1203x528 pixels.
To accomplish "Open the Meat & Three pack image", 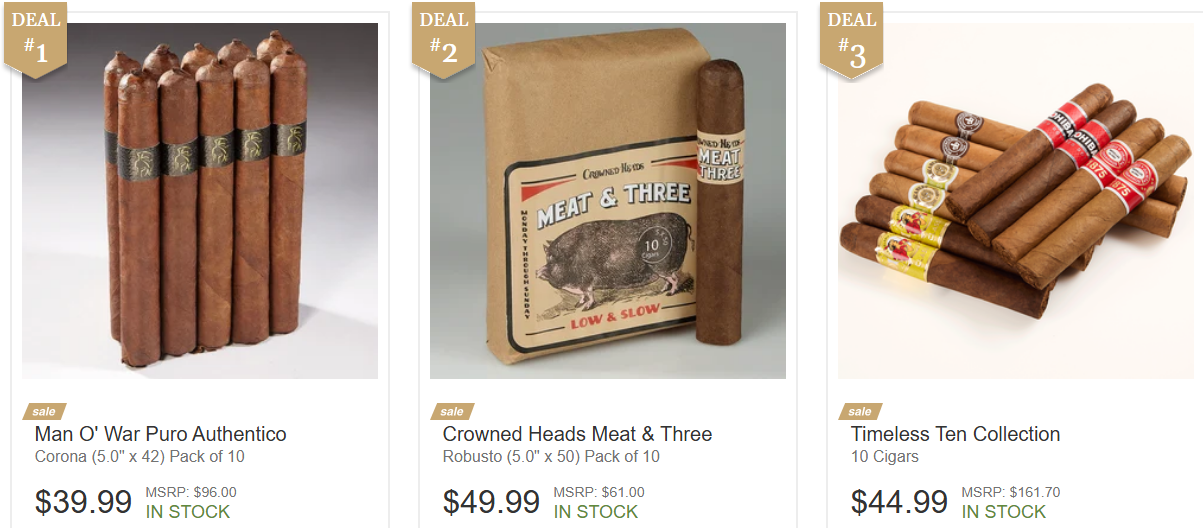I will (608, 201).
